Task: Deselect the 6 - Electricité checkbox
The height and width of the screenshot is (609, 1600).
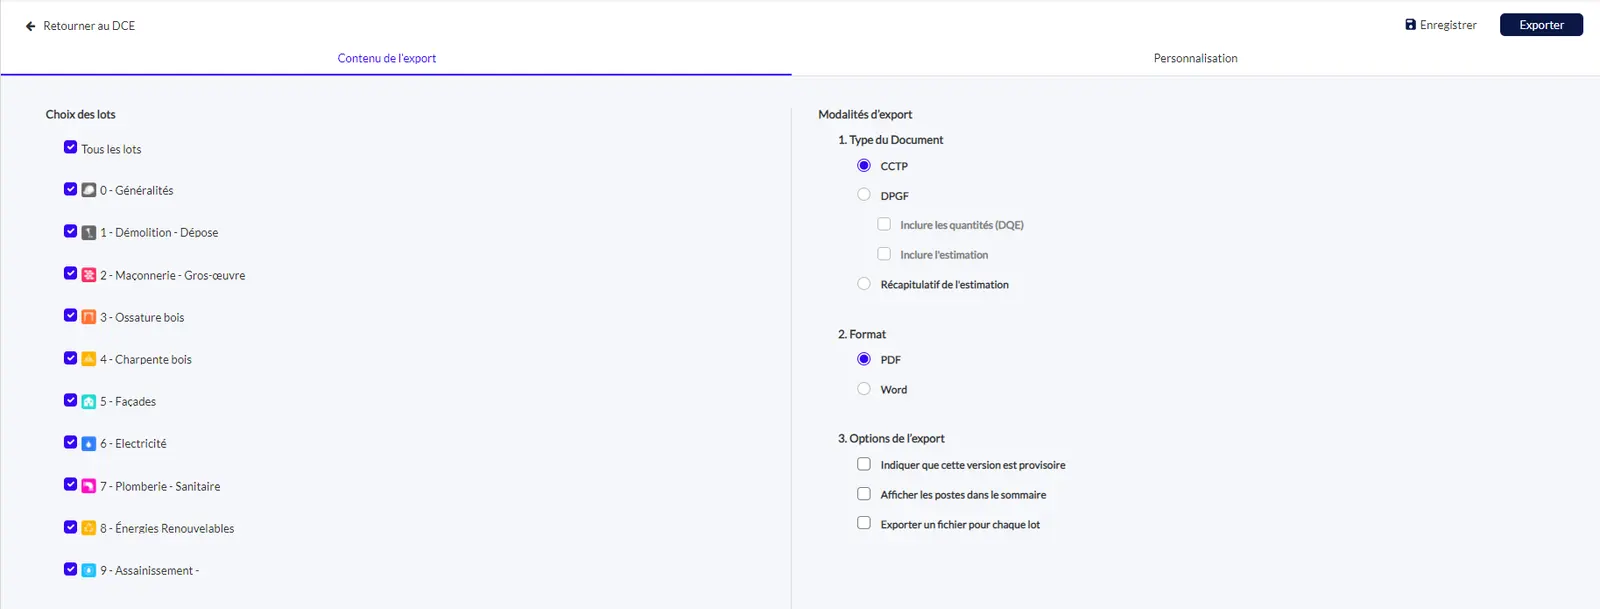Action: (70, 442)
